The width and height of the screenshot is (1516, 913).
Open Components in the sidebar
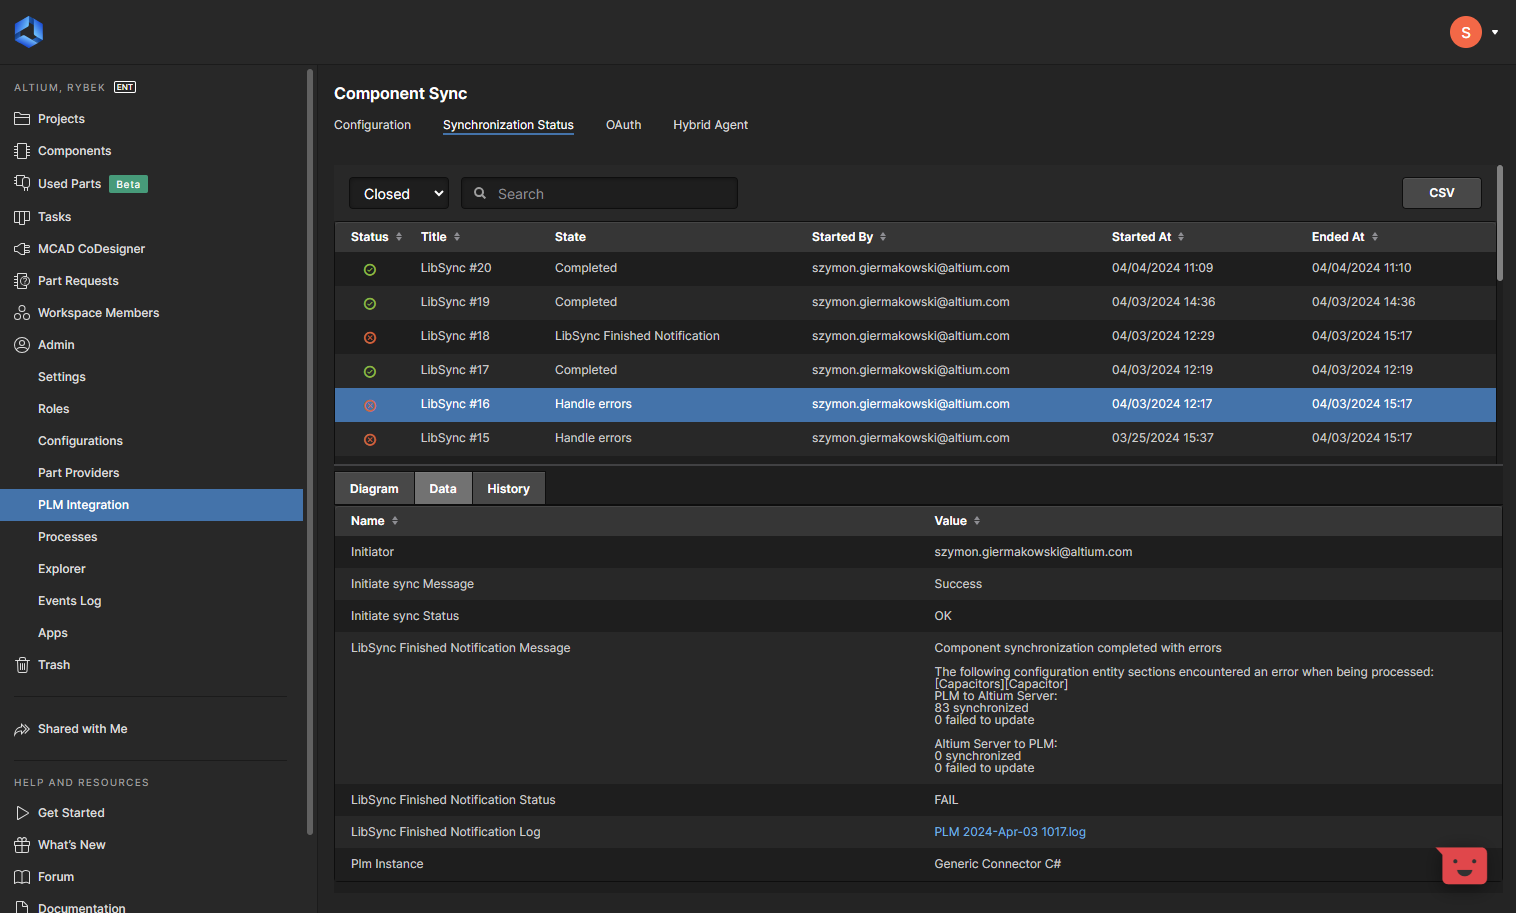point(74,151)
